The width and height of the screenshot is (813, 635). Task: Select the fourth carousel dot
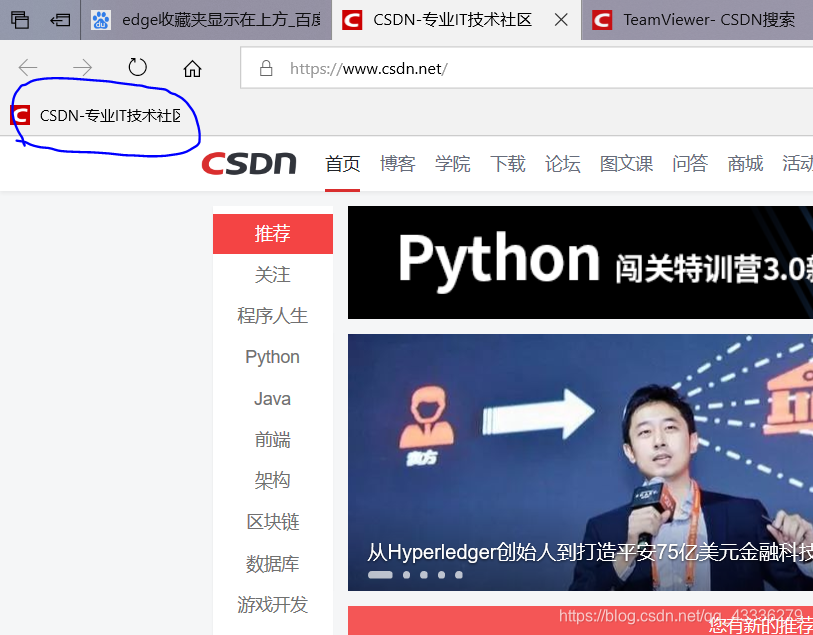pos(441,575)
